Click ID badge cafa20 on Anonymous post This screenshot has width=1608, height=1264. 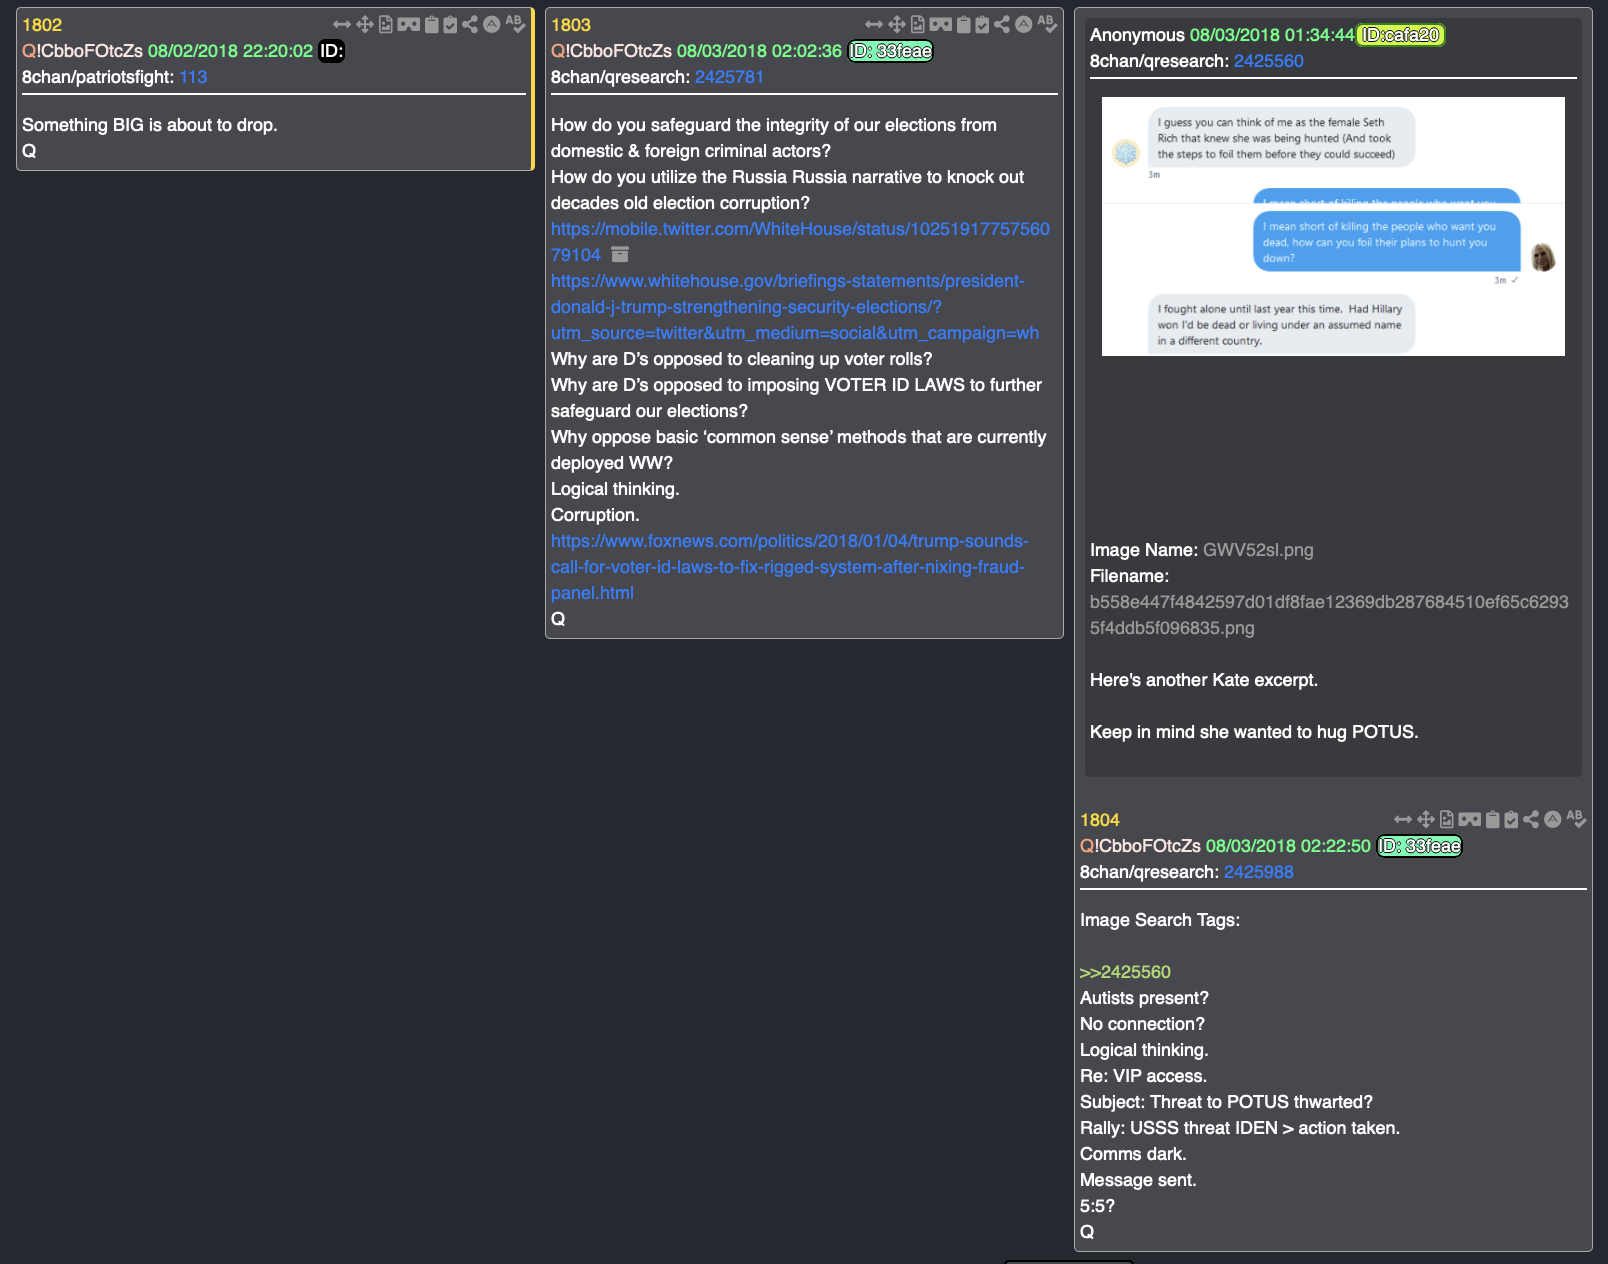pos(1400,35)
